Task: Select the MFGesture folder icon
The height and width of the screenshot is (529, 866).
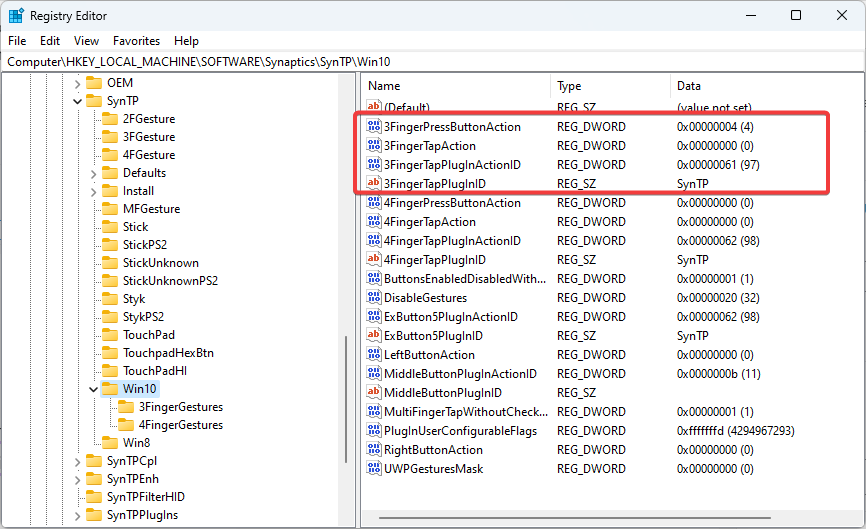Action: pyautogui.click(x=110, y=209)
